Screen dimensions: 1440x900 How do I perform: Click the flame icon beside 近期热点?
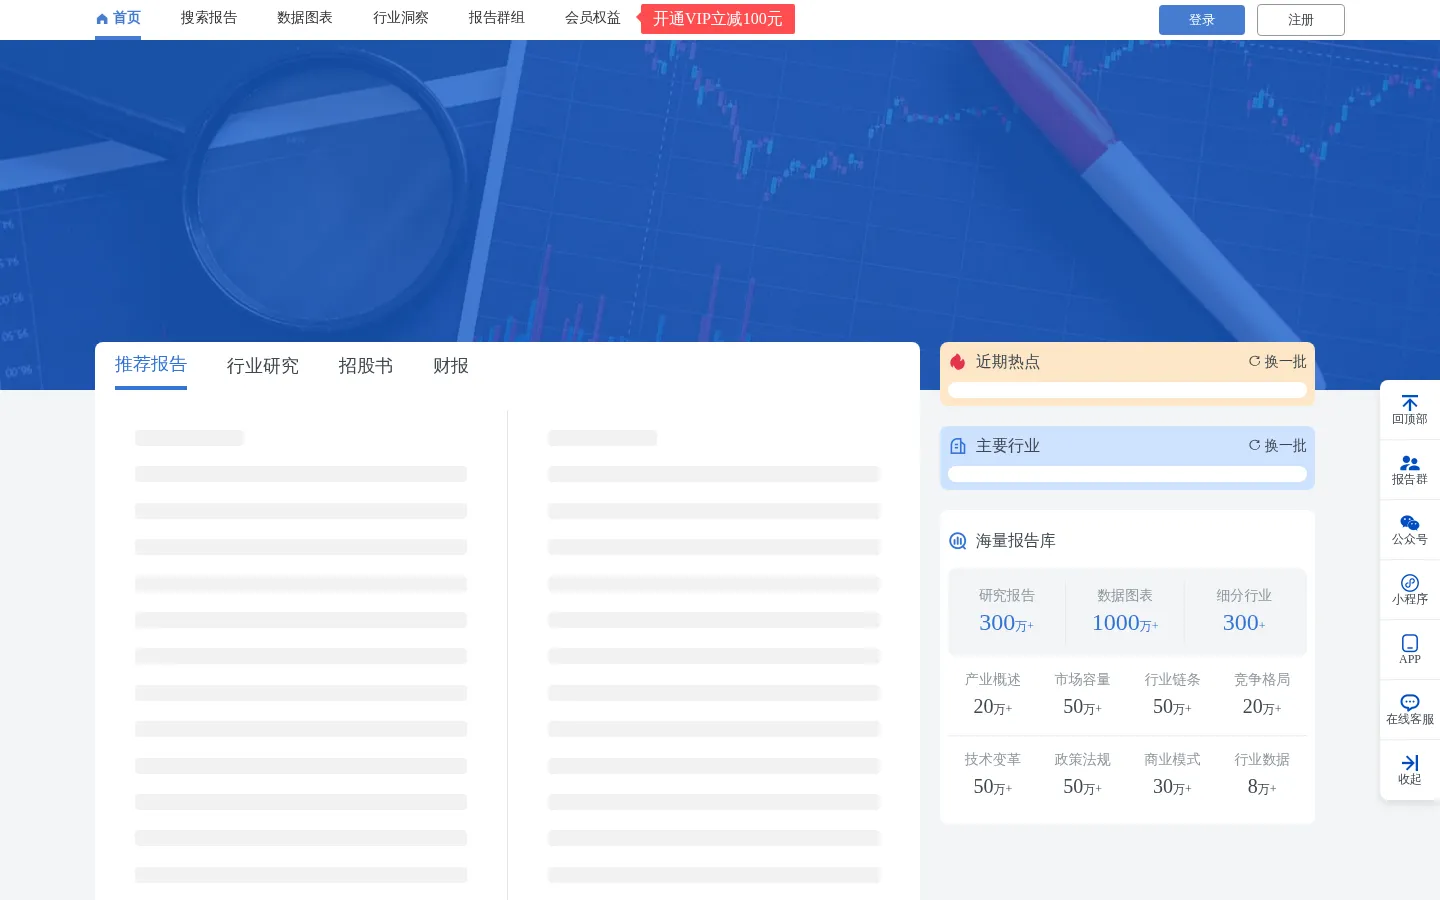coord(958,362)
